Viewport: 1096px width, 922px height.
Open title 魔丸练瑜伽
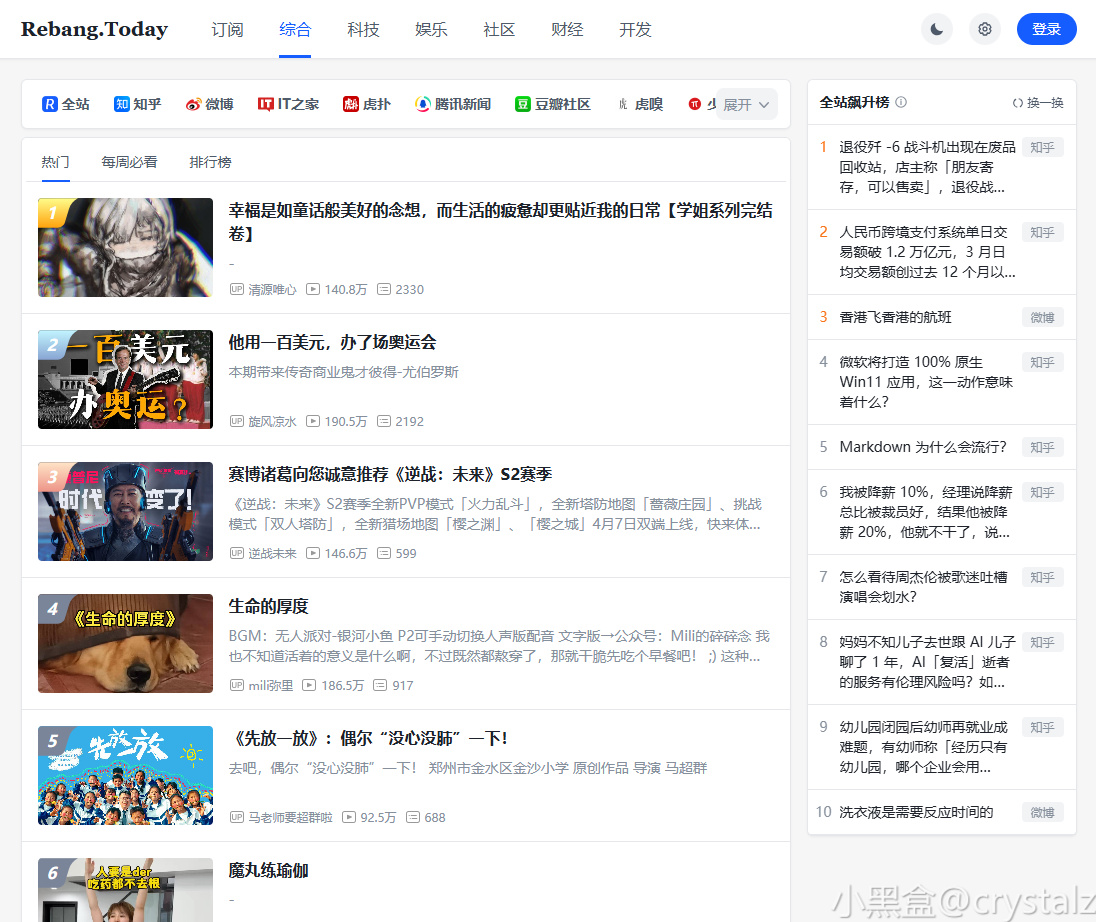(x=268, y=871)
